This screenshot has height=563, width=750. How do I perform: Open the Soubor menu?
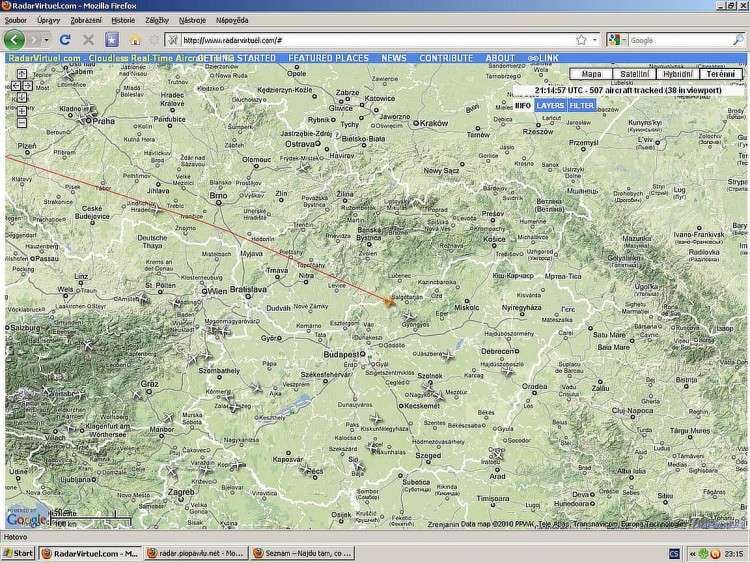coord(16,20)
